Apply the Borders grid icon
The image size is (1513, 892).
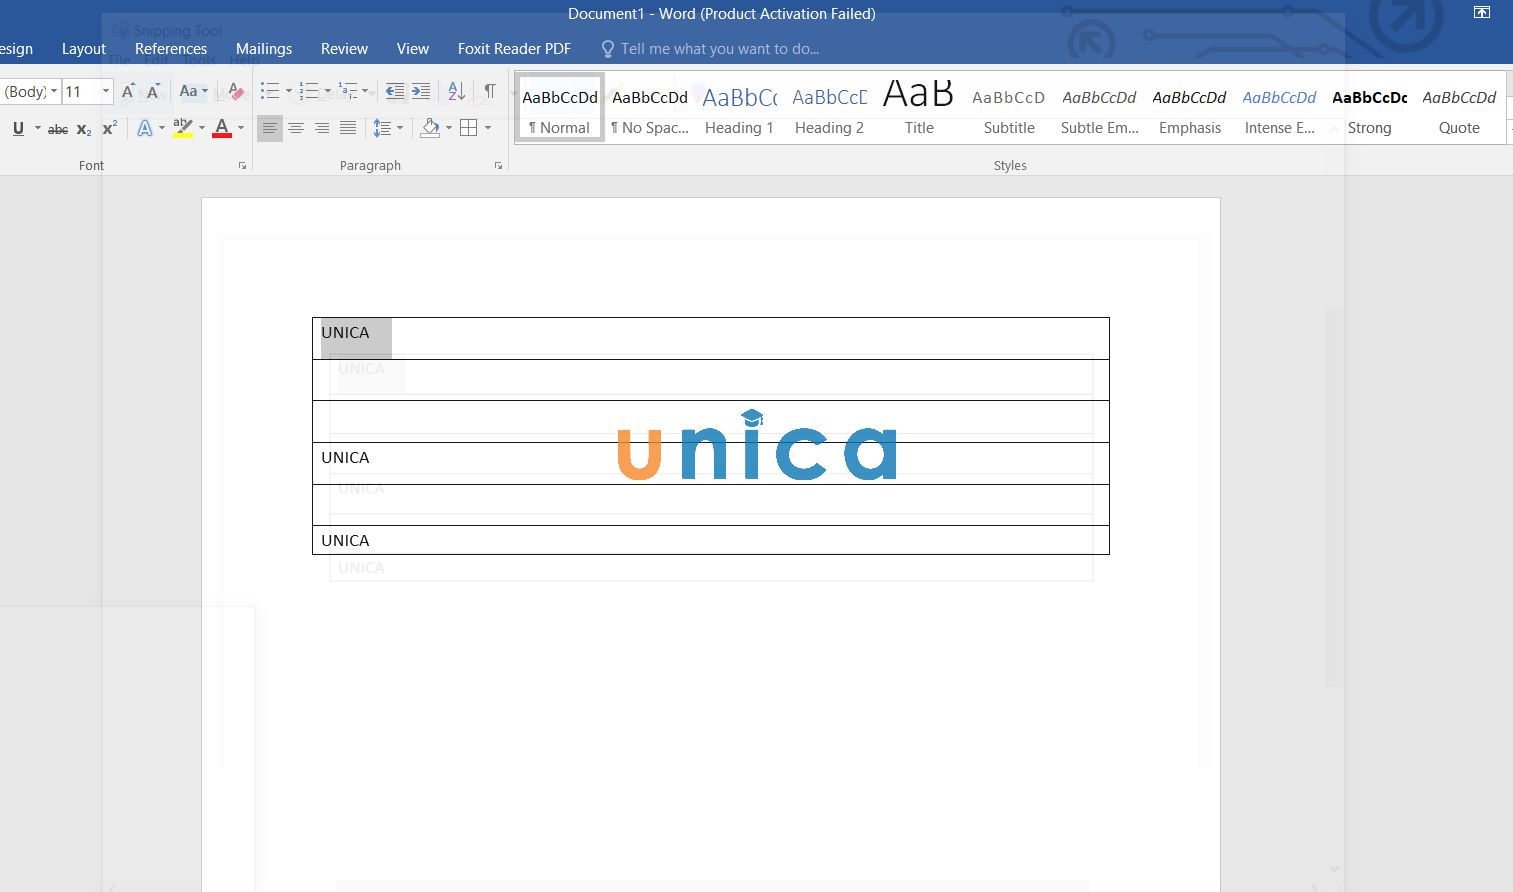tap(468, 128)
